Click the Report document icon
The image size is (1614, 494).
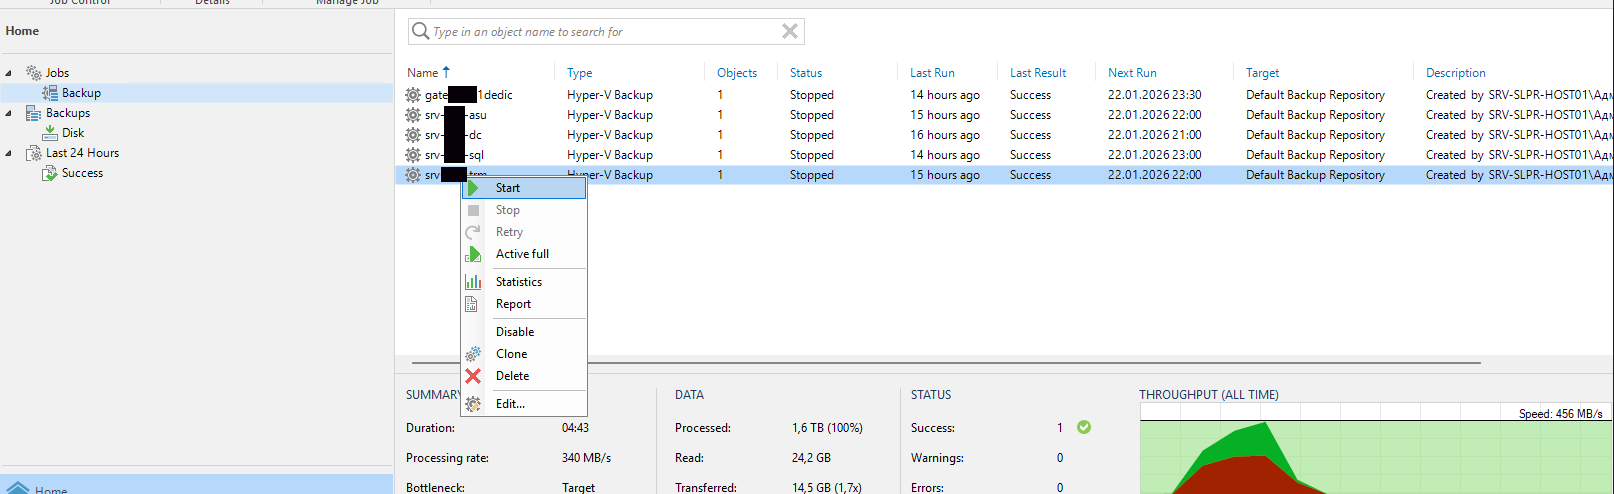click(472, 304)
